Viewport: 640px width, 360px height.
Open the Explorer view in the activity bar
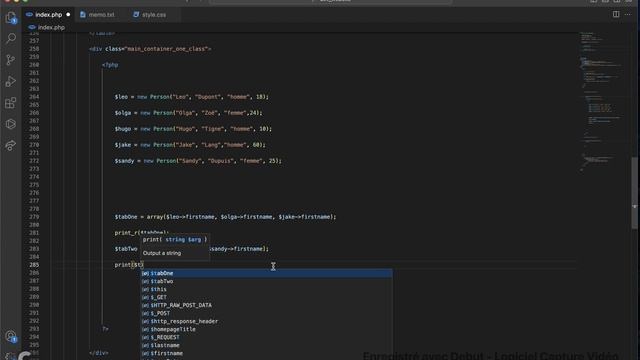11,18
